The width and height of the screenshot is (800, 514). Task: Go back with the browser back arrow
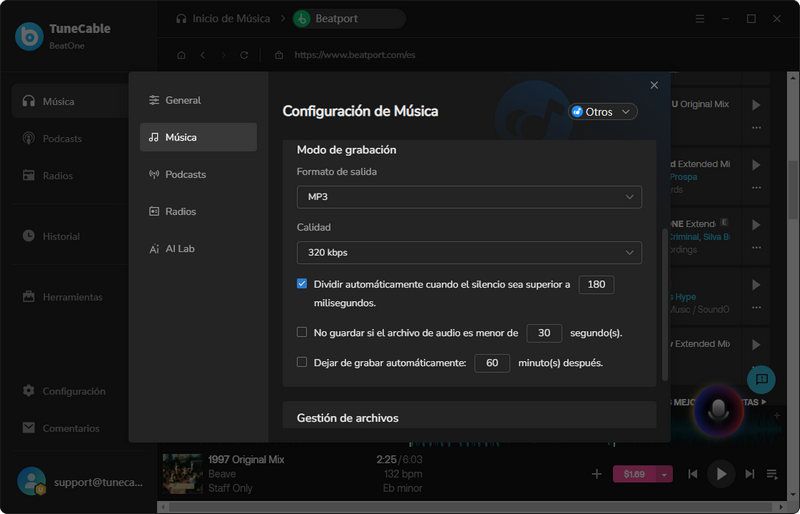coord(203,55)
